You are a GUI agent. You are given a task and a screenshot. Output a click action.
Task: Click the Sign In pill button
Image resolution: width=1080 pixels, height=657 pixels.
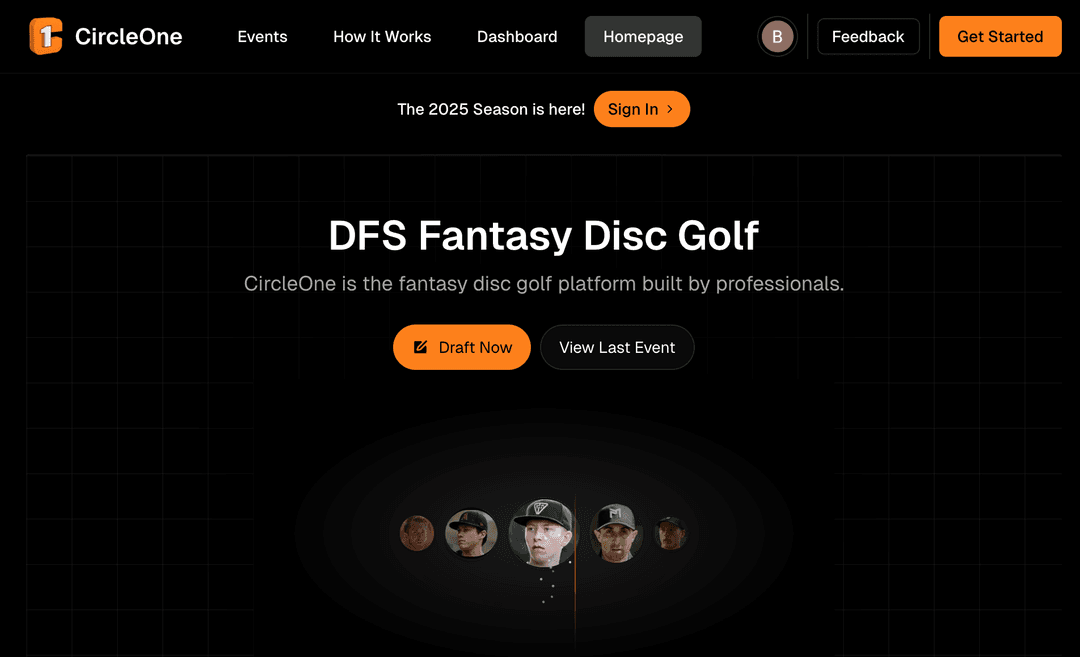(x=642, y=109)
